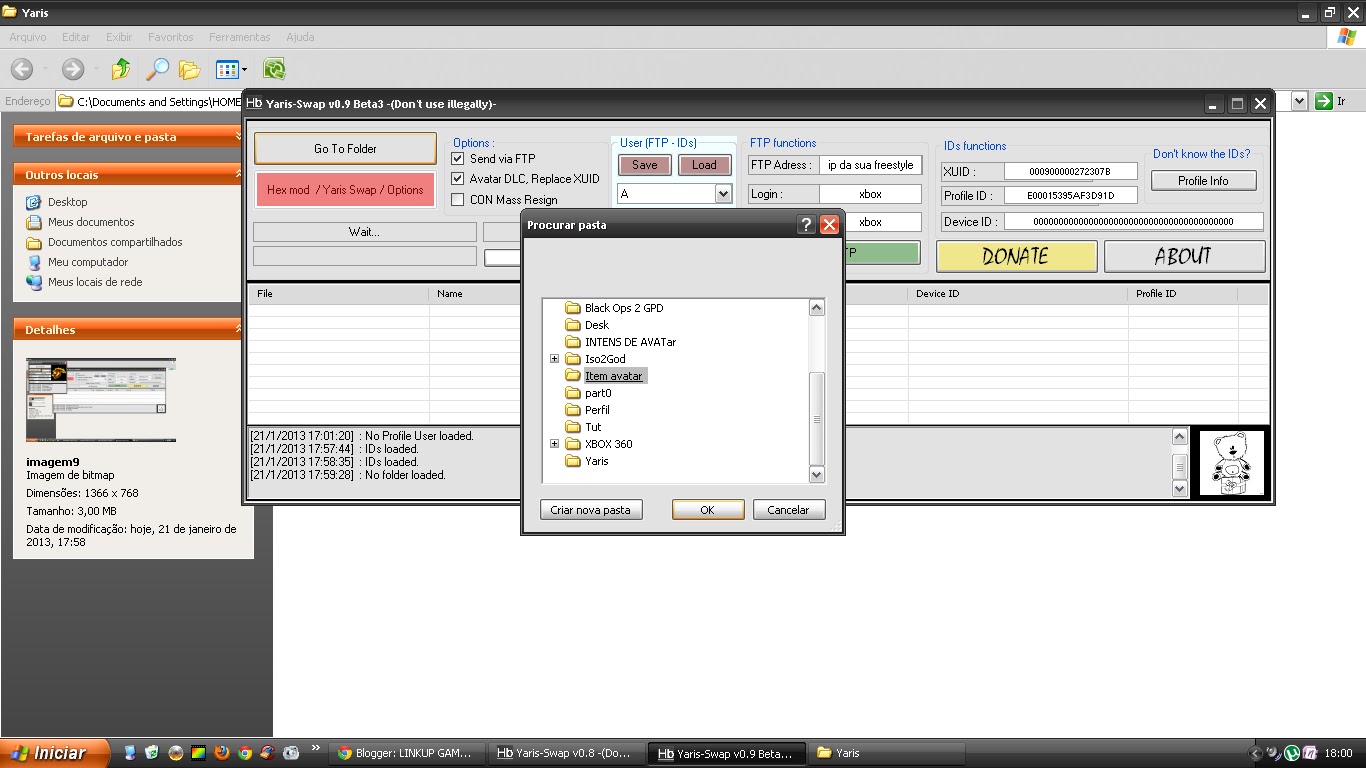Open the Views mode button in Explorer toolbar
Image resolution: width=1366 pixels, height=768 pixels.
coord(227,69)
